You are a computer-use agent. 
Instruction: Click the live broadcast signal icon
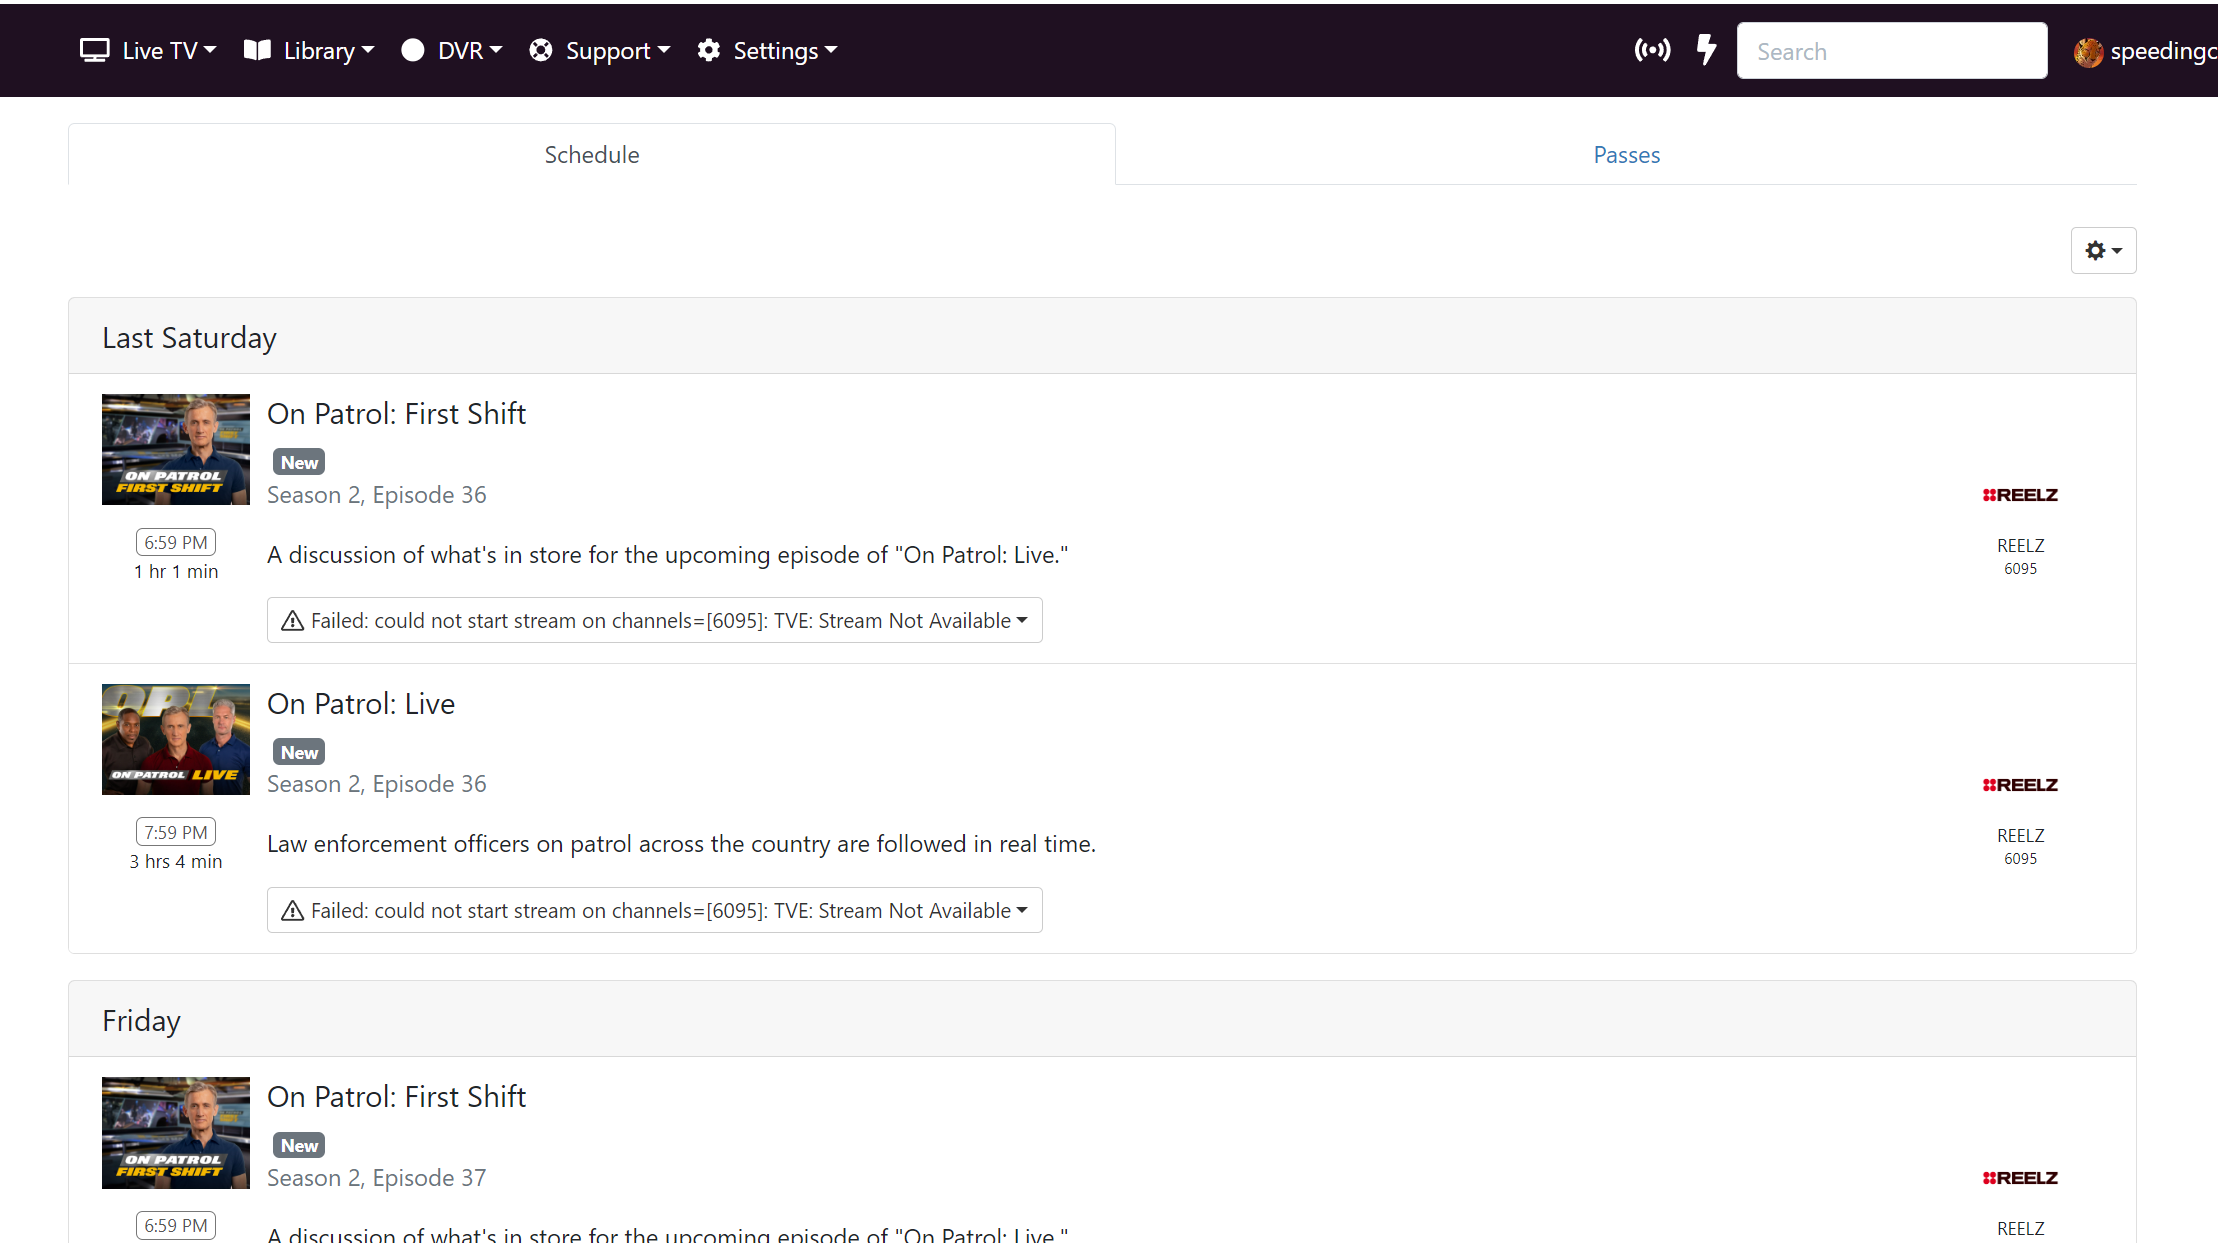[x=1652, y=50]
